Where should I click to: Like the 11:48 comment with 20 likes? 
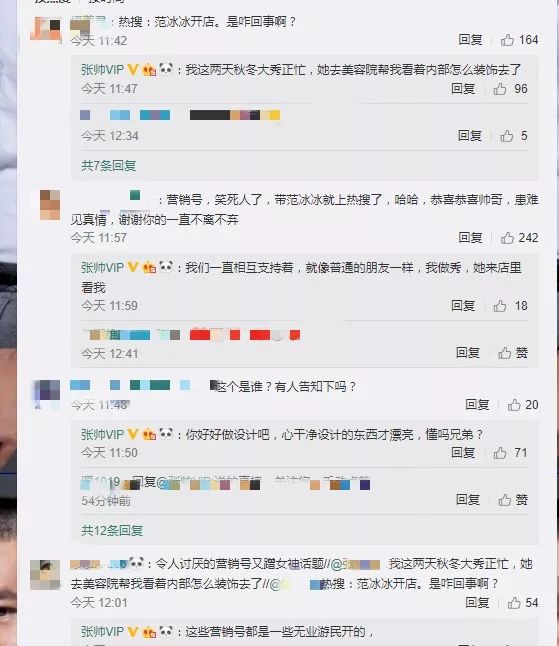coord(522,405)
